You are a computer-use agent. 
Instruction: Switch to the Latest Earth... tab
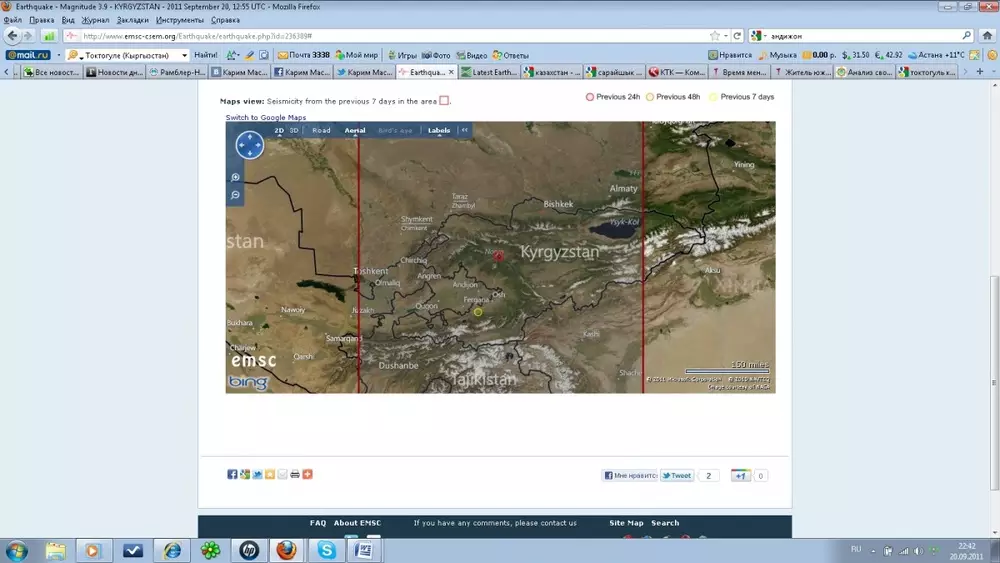492,72
